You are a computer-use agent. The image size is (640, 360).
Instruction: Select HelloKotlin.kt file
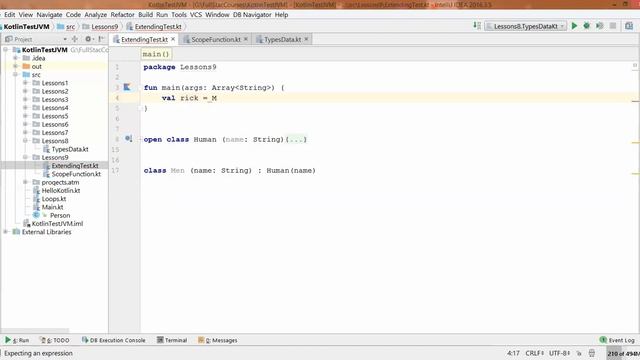pyautogui.click(x=60, y=190)
